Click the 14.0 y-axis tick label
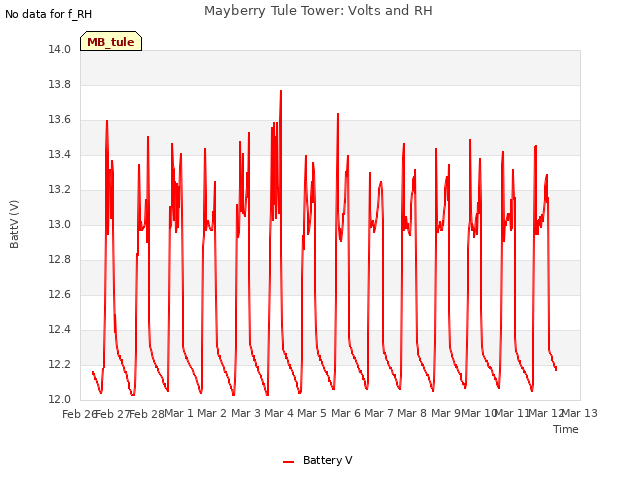 (x=59, y=50)
